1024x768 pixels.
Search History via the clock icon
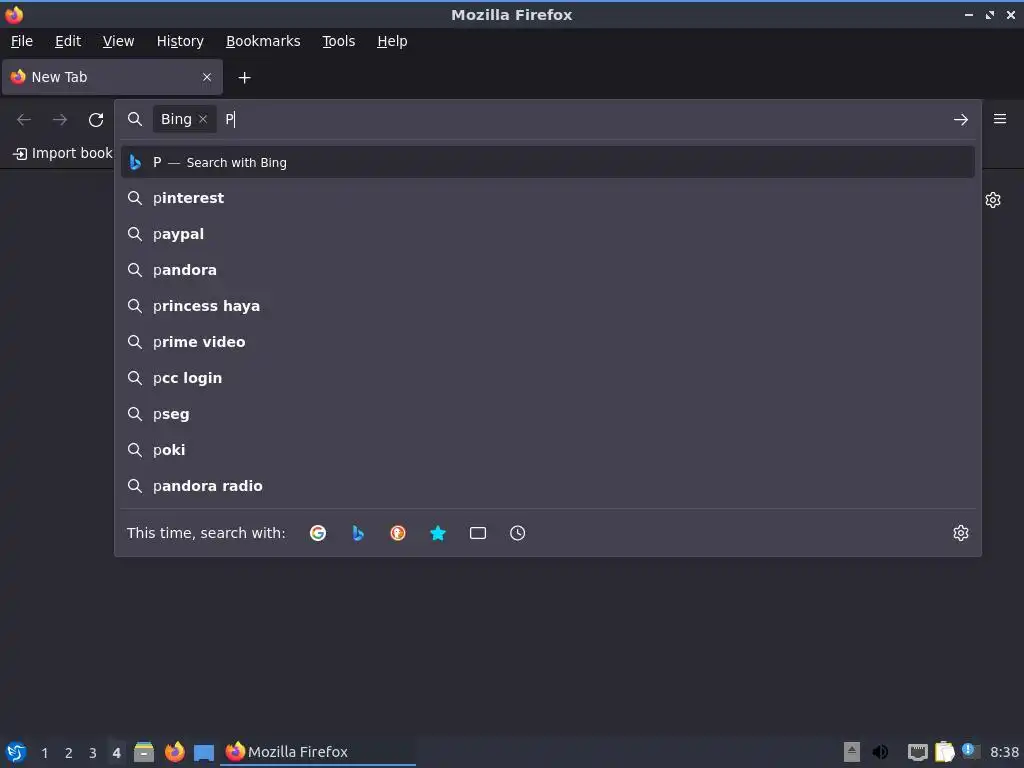[x=517, y=533]
